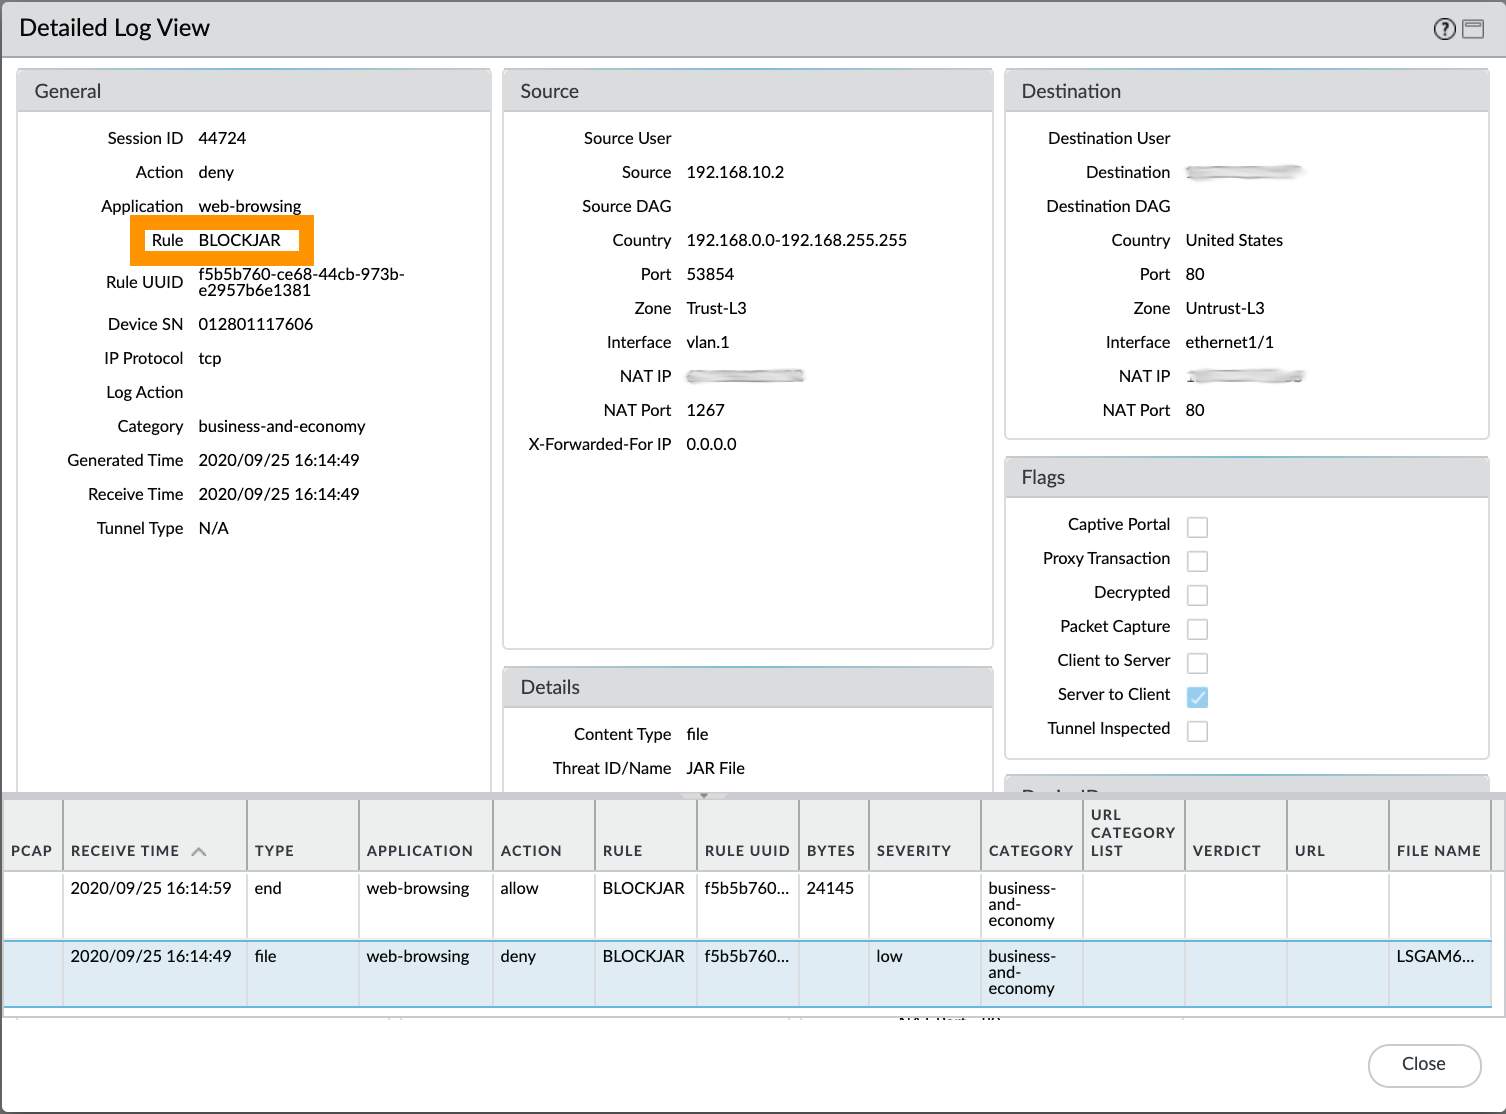Click BLOCKJAR in the allow log row
The width and height of the screenshot is (1506, 1114).
tap(641, 888)
